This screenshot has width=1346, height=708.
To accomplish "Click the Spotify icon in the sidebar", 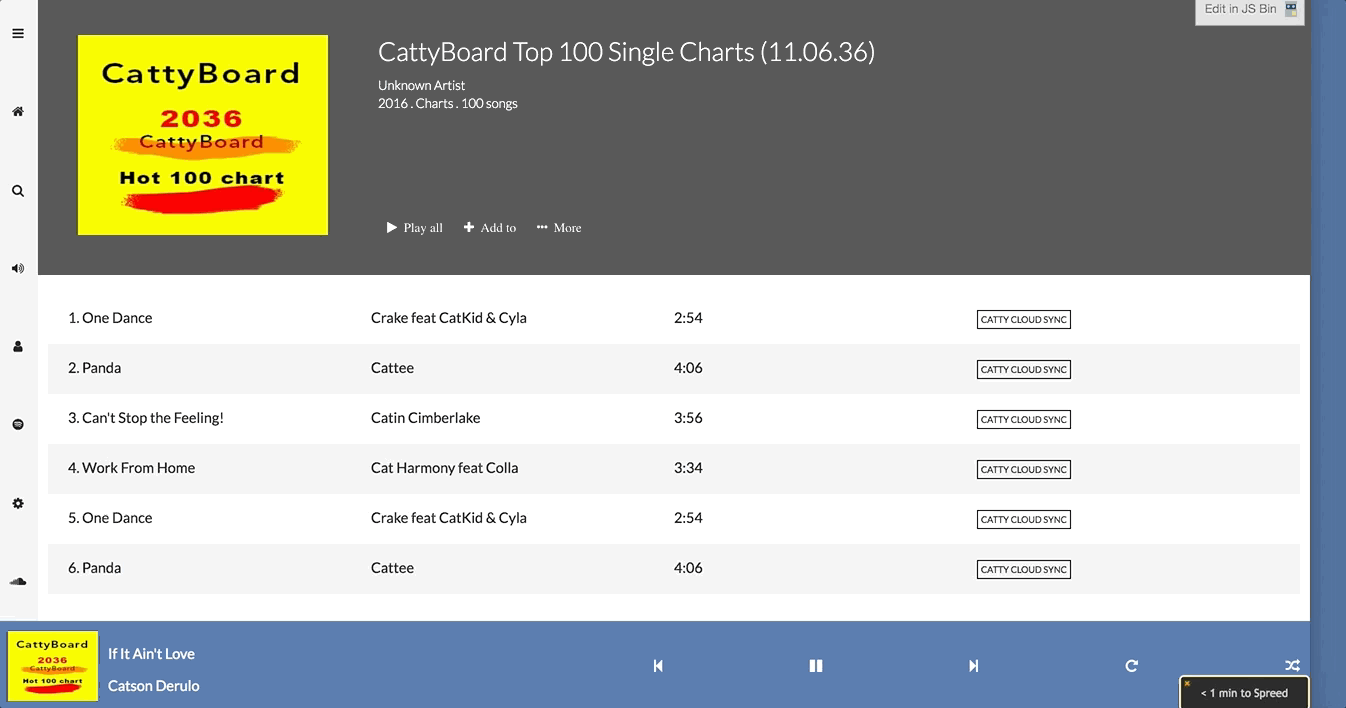I will click(x=18, y=424).
